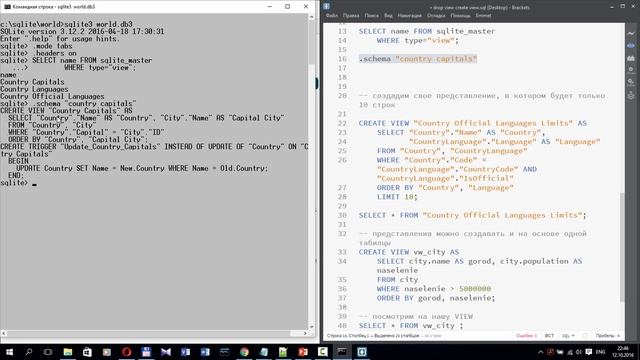This screenshot has width=640, height=360.
Task: Click .schema "country capitals" line in editor
Action: coord(418,59)
